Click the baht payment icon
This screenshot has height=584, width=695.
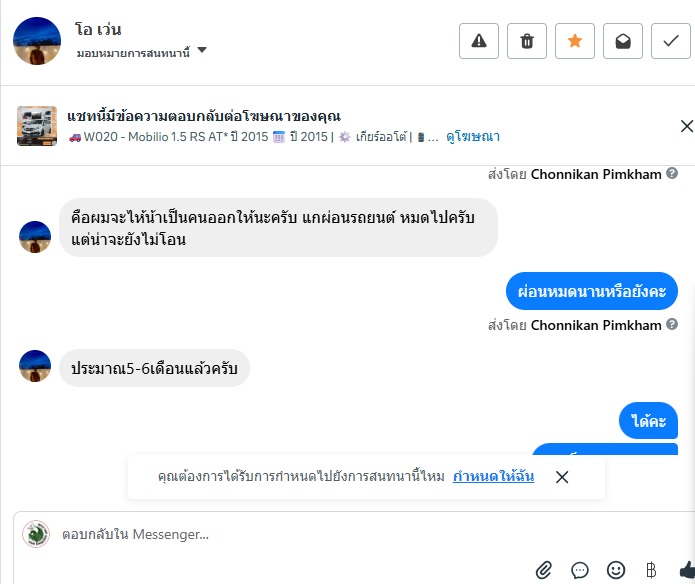651,570
